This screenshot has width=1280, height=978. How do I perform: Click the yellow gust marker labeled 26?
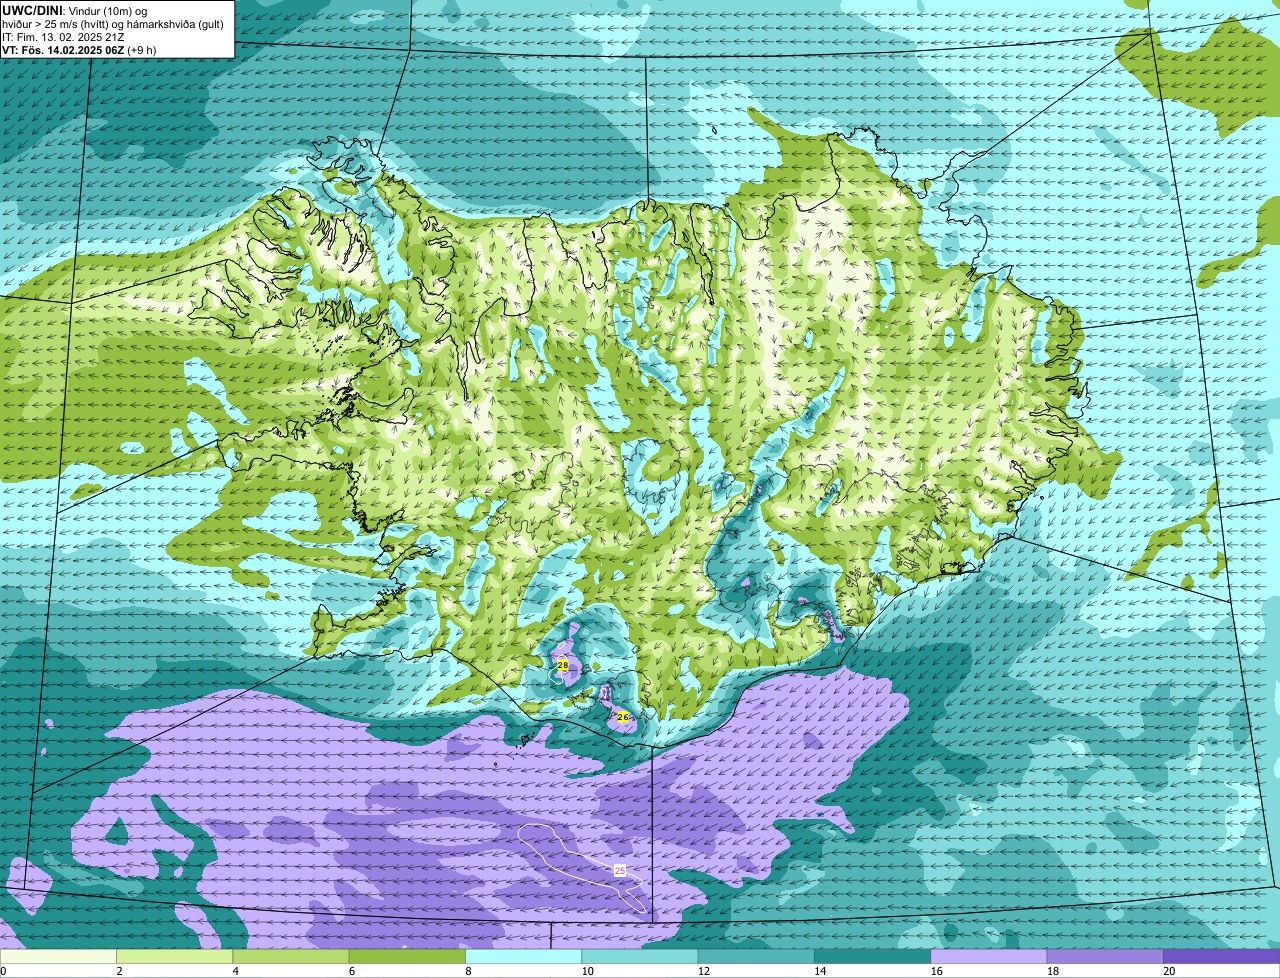622,717
